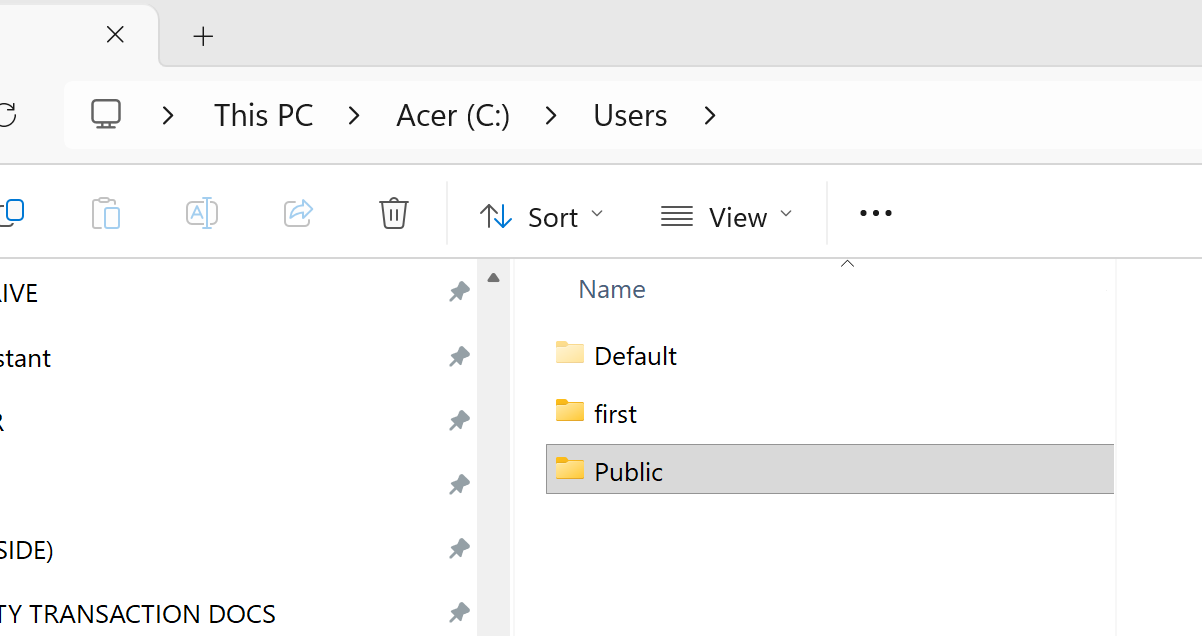Viewport: 1202px width, 636px height.
Task: Open the See more three-dots menu
Action: [875, 213]
